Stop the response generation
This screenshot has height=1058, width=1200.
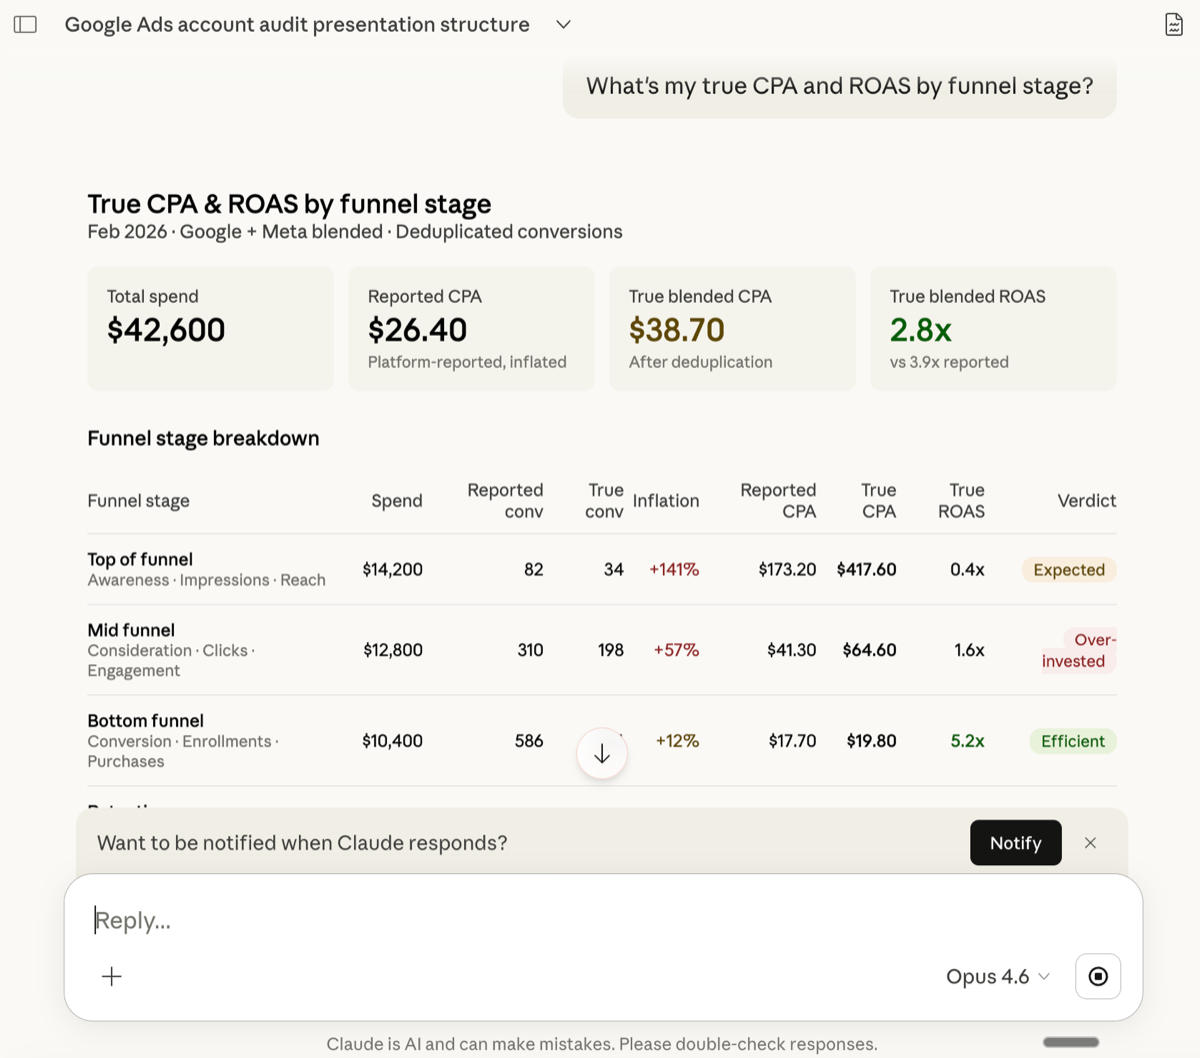pos(1097,976)
